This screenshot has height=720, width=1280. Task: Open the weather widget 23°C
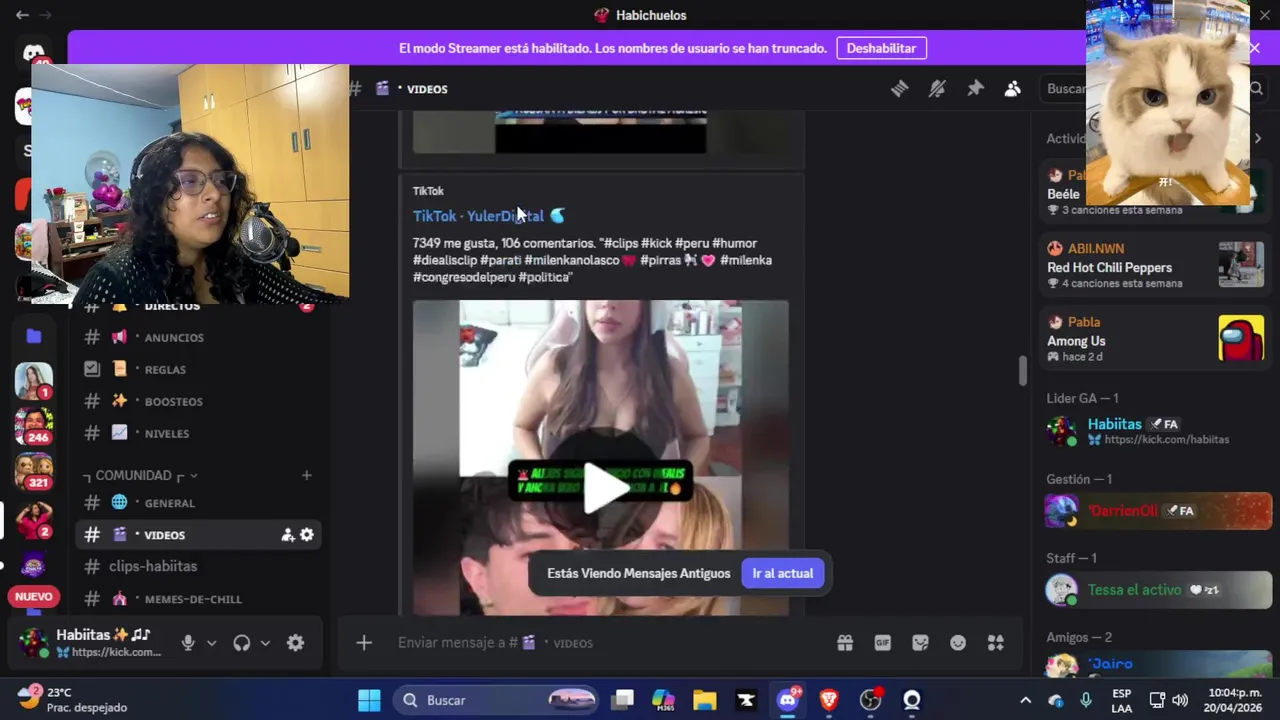[x=72, y=699]
